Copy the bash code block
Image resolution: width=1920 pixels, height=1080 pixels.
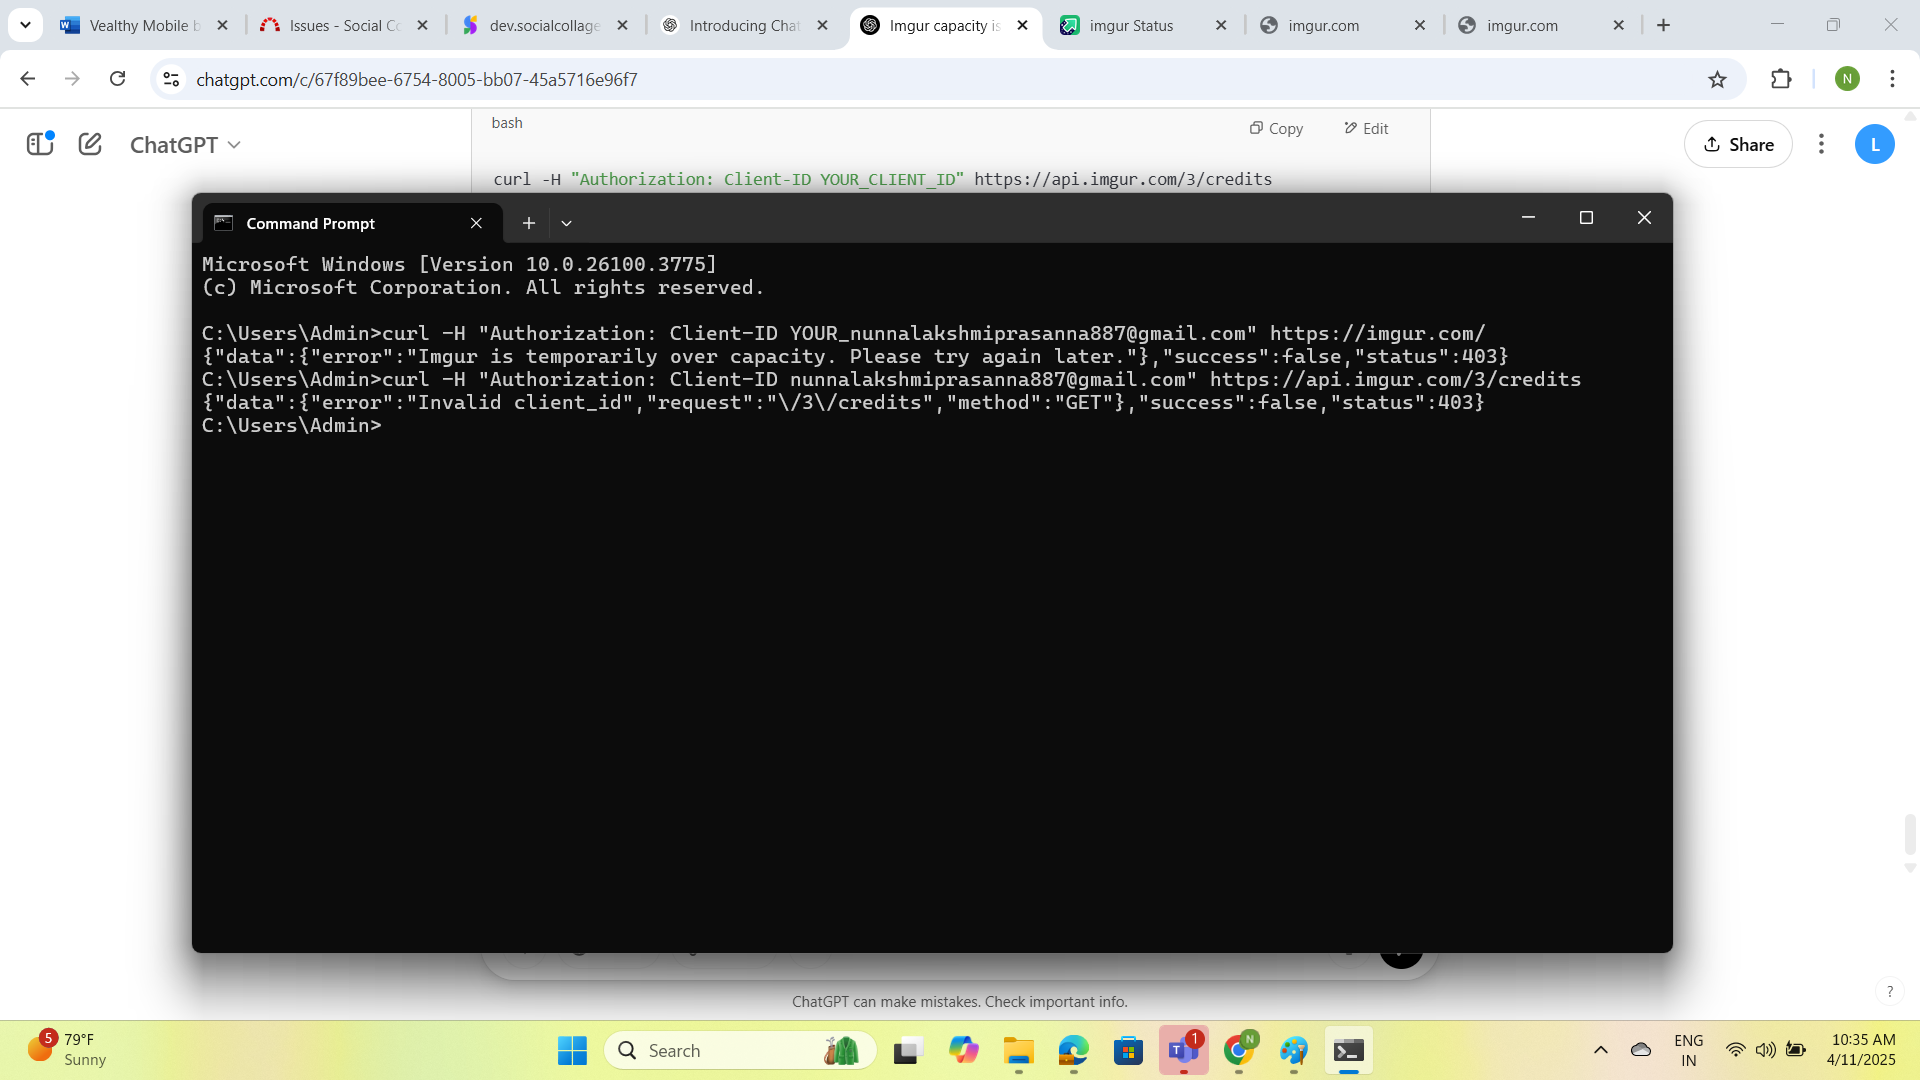[x=1276, y=128]
